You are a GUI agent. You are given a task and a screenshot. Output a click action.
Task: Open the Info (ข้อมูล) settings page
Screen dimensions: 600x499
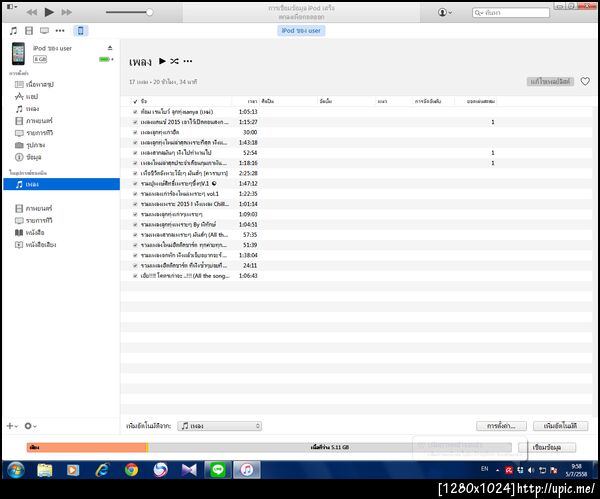click(x=28, y=157)
